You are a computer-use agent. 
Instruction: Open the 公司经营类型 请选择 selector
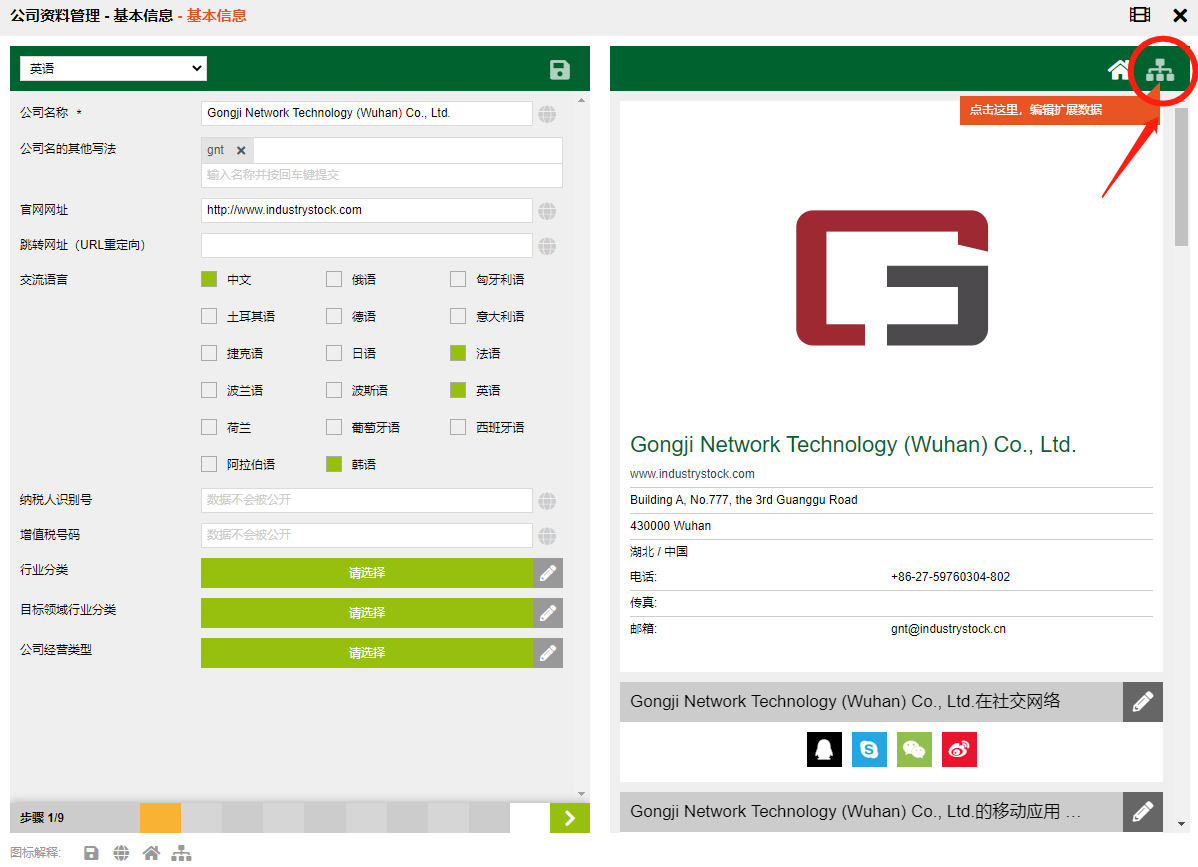[x=367, y=653]
